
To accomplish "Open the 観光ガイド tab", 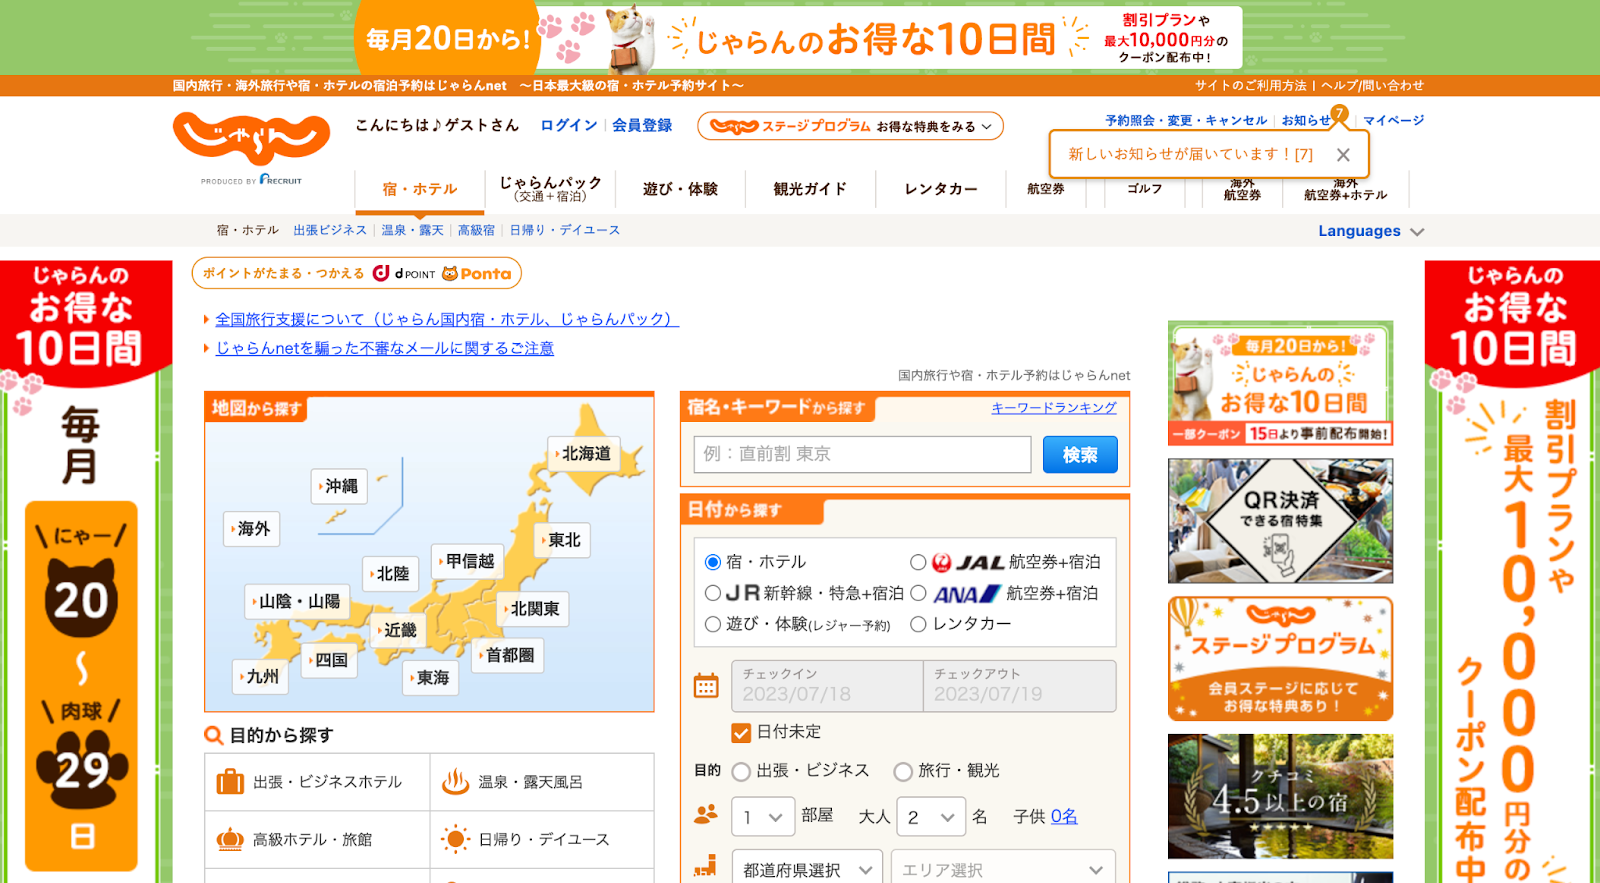I will (810, 188).
